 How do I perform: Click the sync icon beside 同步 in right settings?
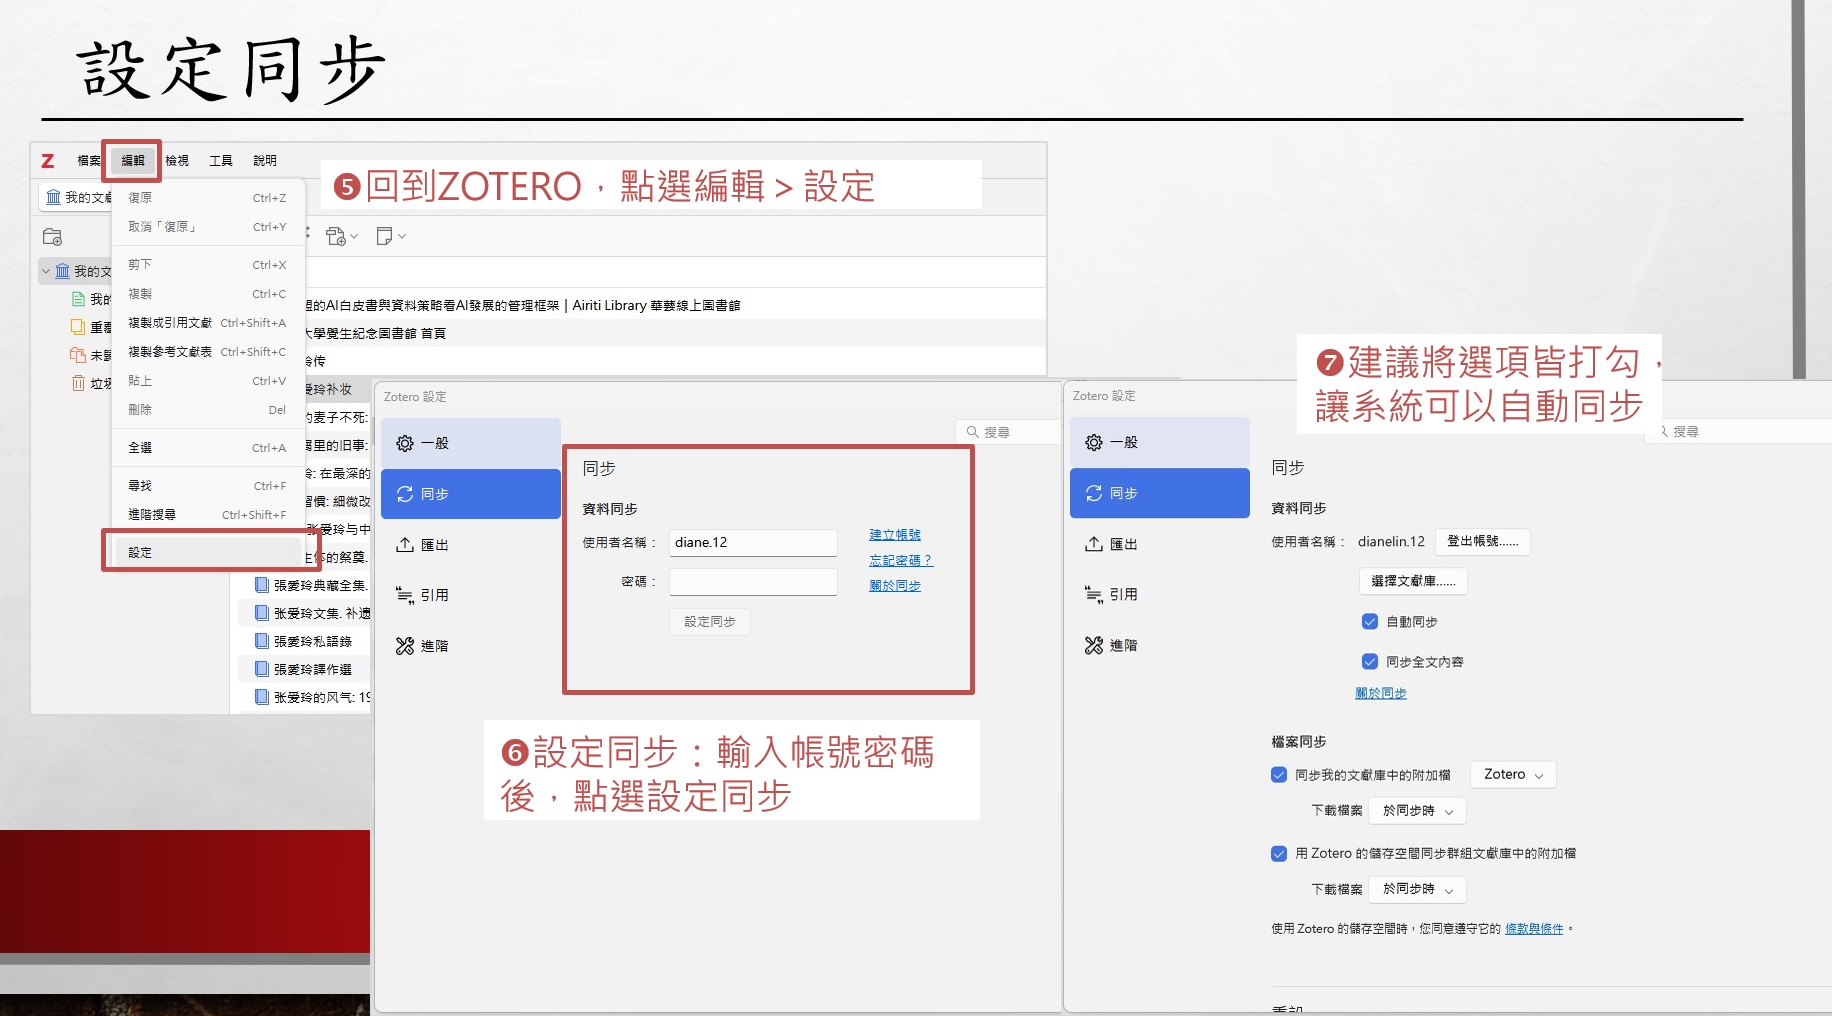click(1094, 493)
